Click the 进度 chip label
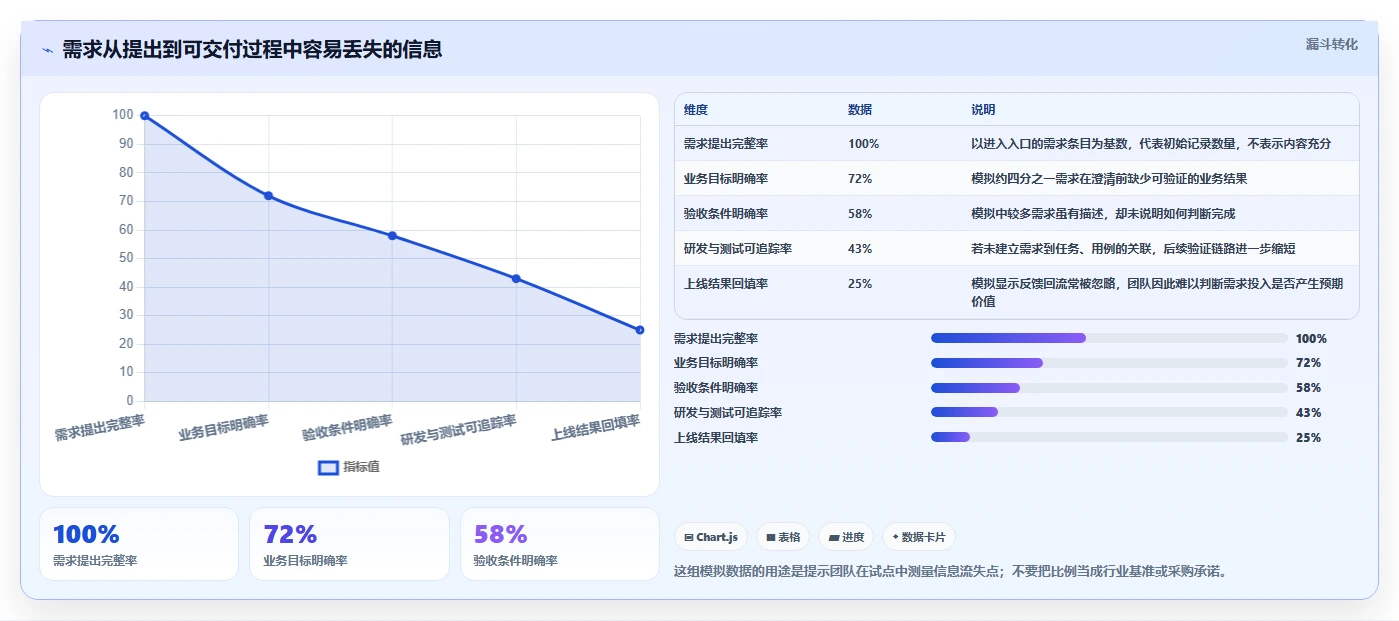The width and height of the screenshot is (1399, 621). coord(853,537)
